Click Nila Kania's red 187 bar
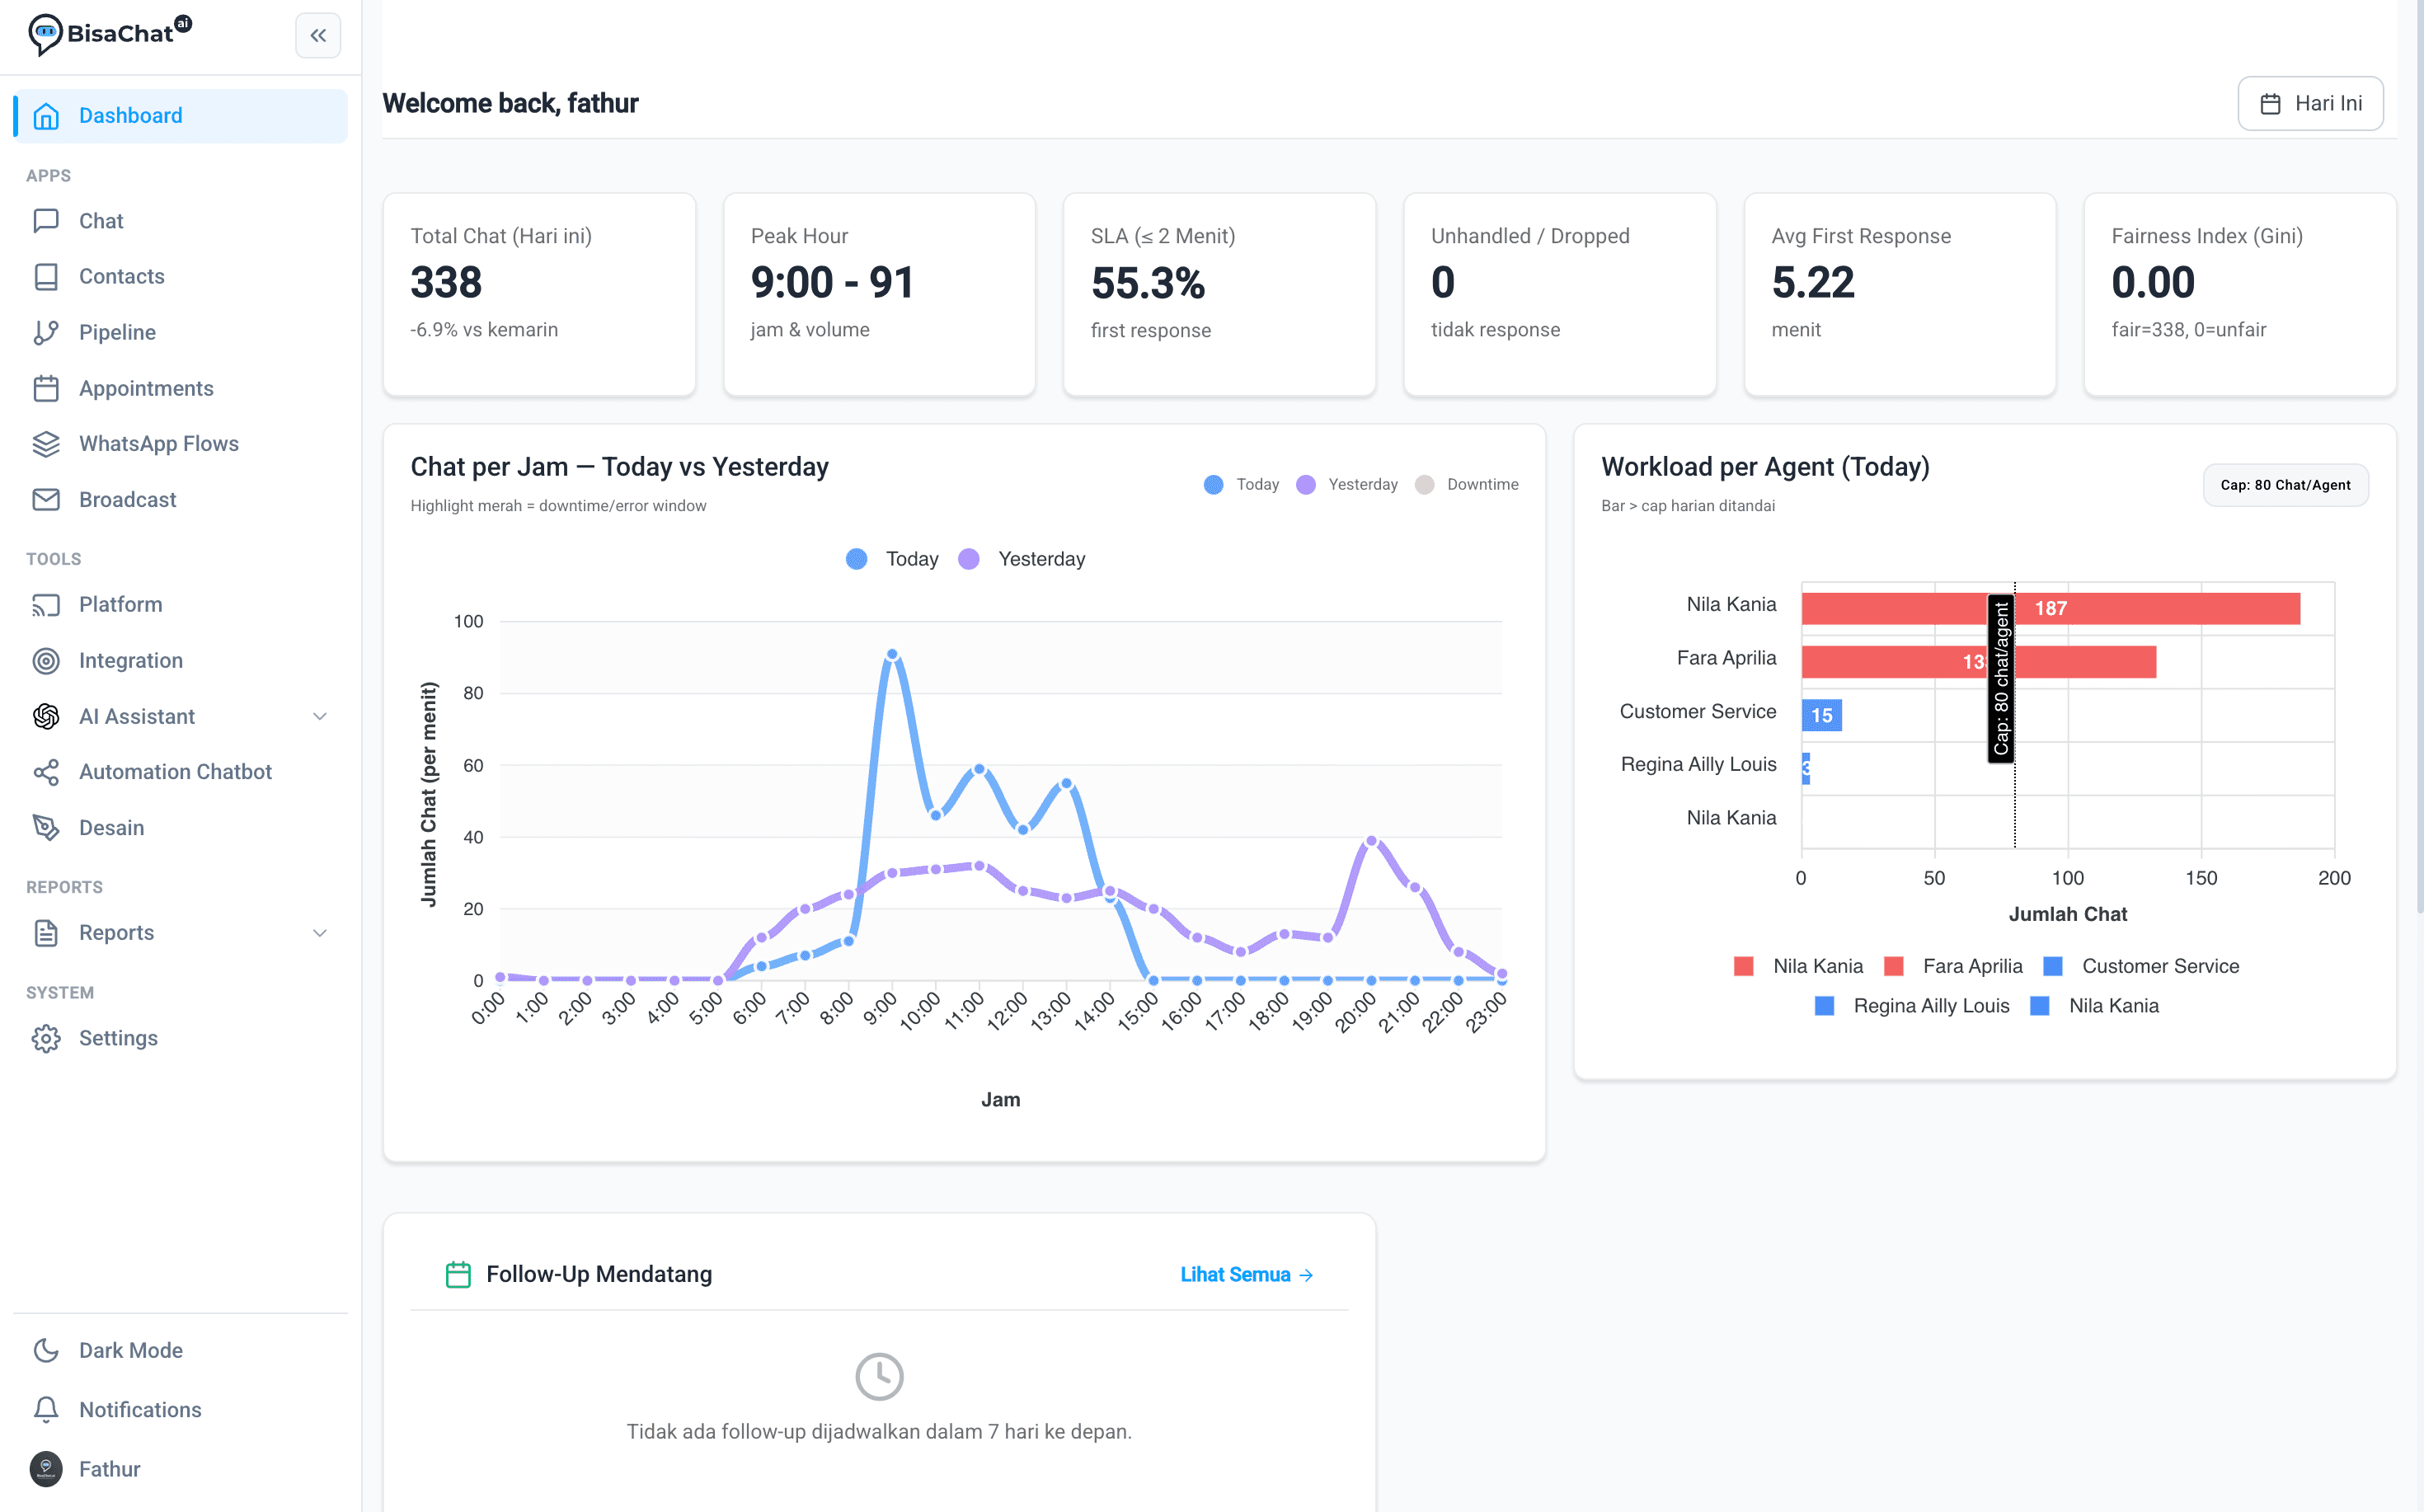 click(x=2050, y=609)
